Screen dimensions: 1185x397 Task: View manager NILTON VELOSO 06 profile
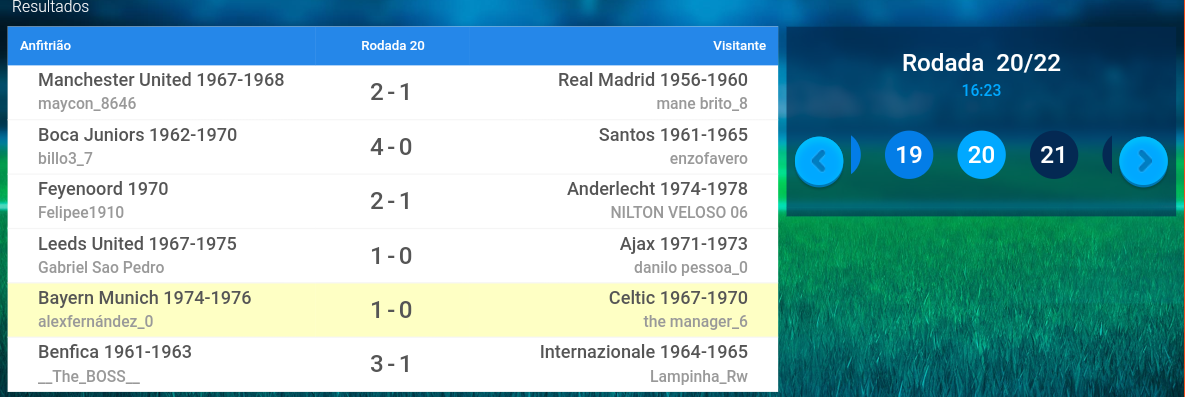click(x=679, y=212)
